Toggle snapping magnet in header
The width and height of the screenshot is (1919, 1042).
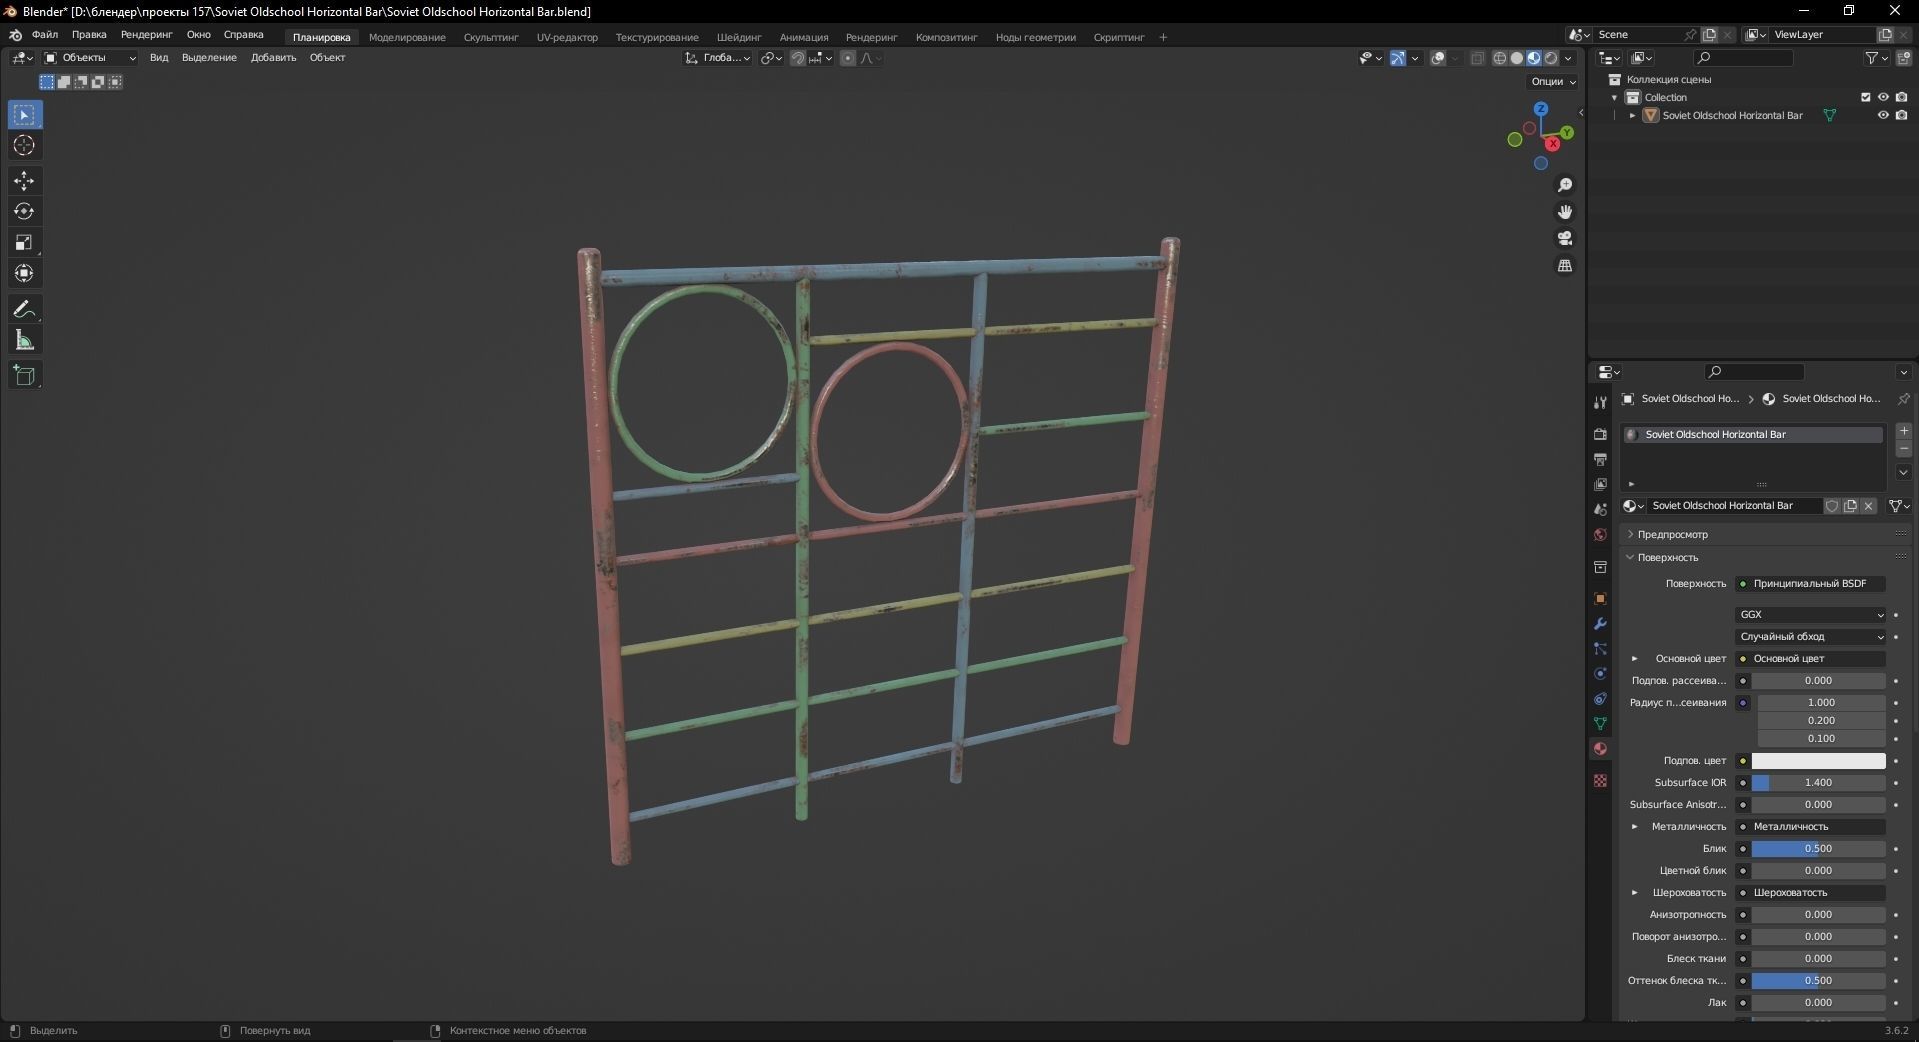(x=798, y=58)
